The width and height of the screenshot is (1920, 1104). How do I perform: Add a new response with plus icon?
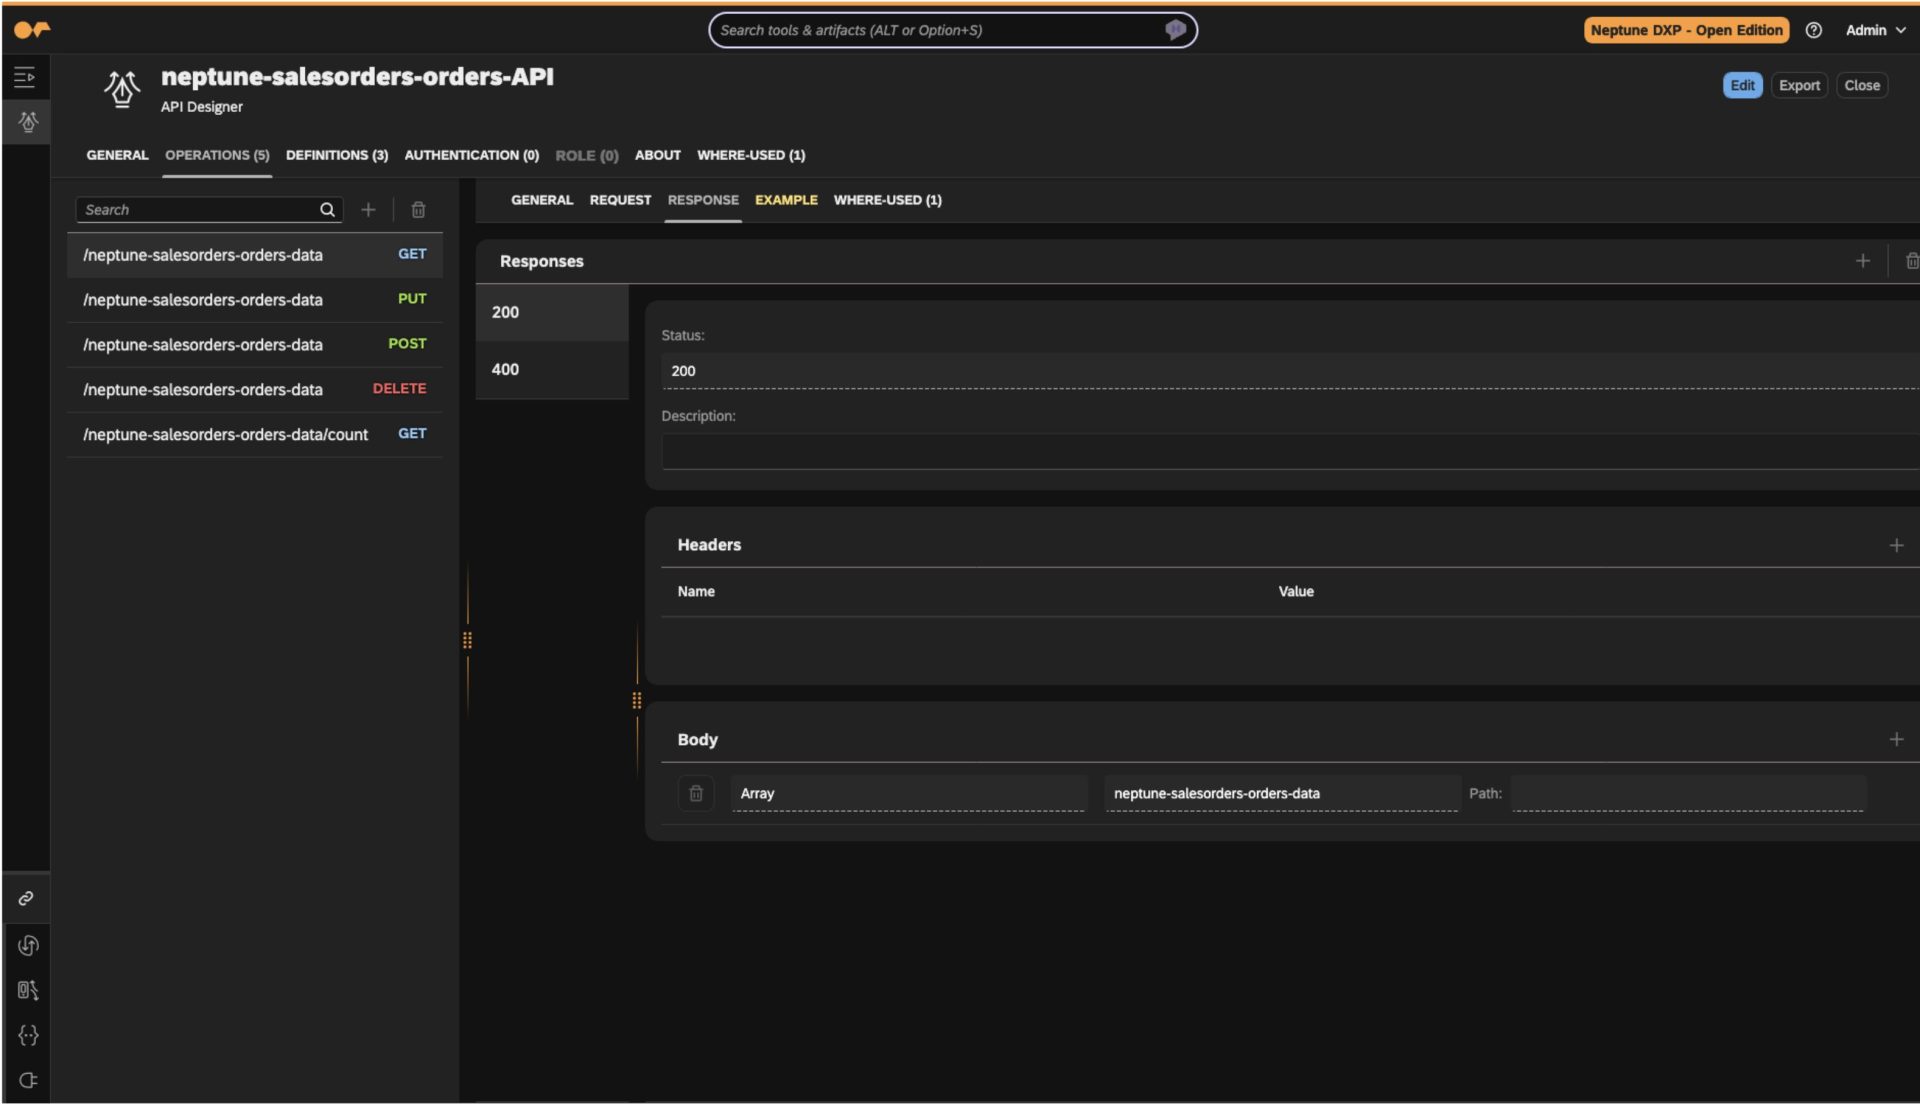tap(1862, 261)
